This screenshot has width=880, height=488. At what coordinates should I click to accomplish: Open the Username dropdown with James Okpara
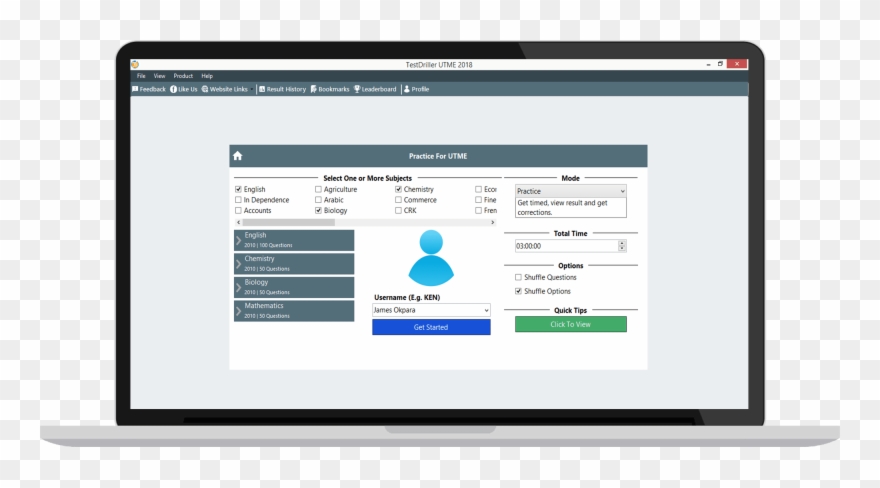coord(431,310)
